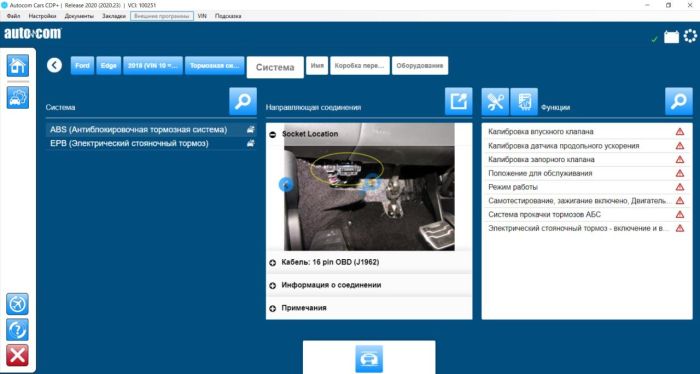Click warning triangle next to Калибровка впускного клапана
700x374 pixels.
tap(680, 132)
